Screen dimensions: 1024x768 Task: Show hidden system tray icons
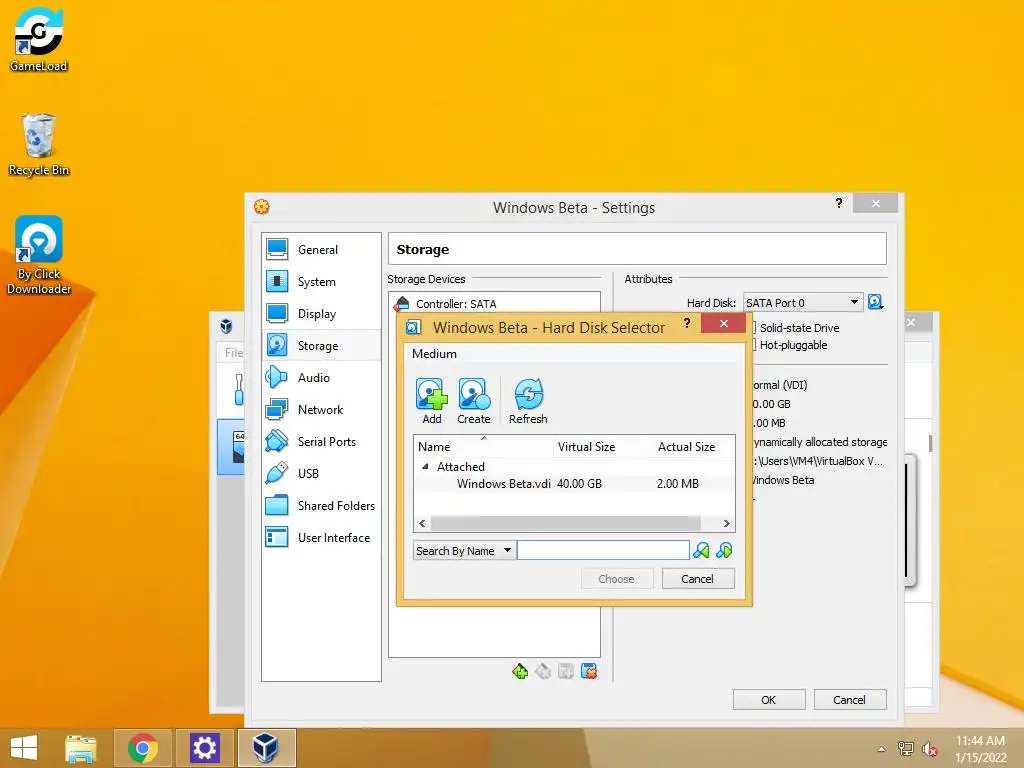(x=881, y=749)
